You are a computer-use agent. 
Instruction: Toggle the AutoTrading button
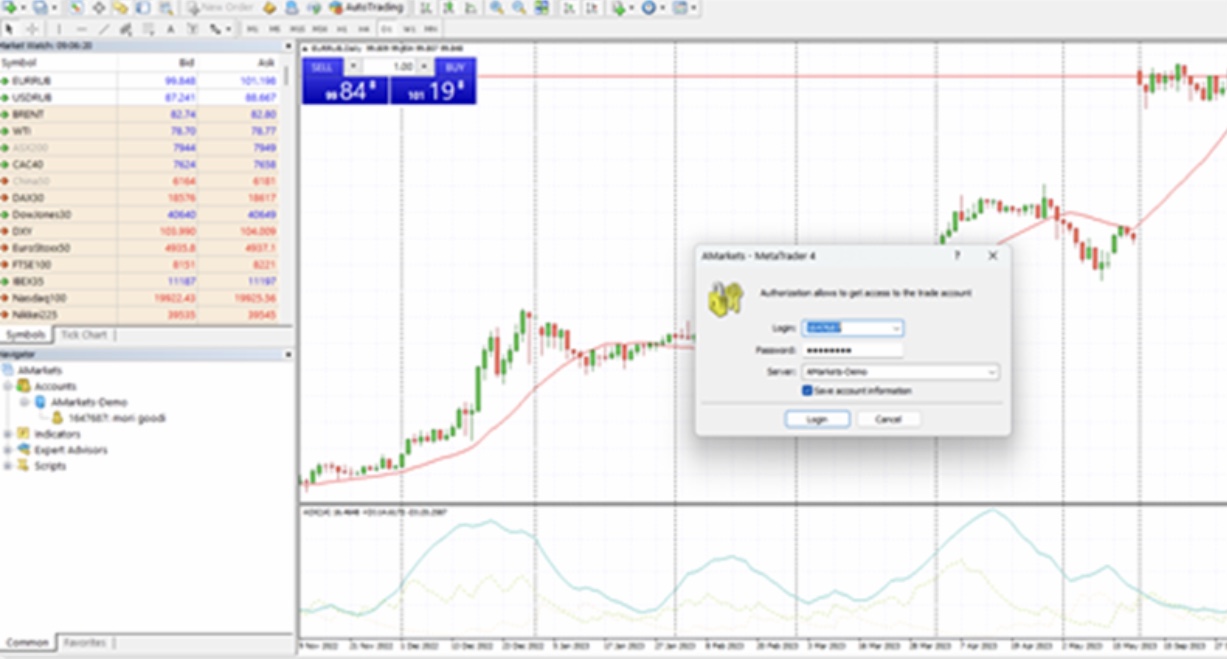[367, 8]
